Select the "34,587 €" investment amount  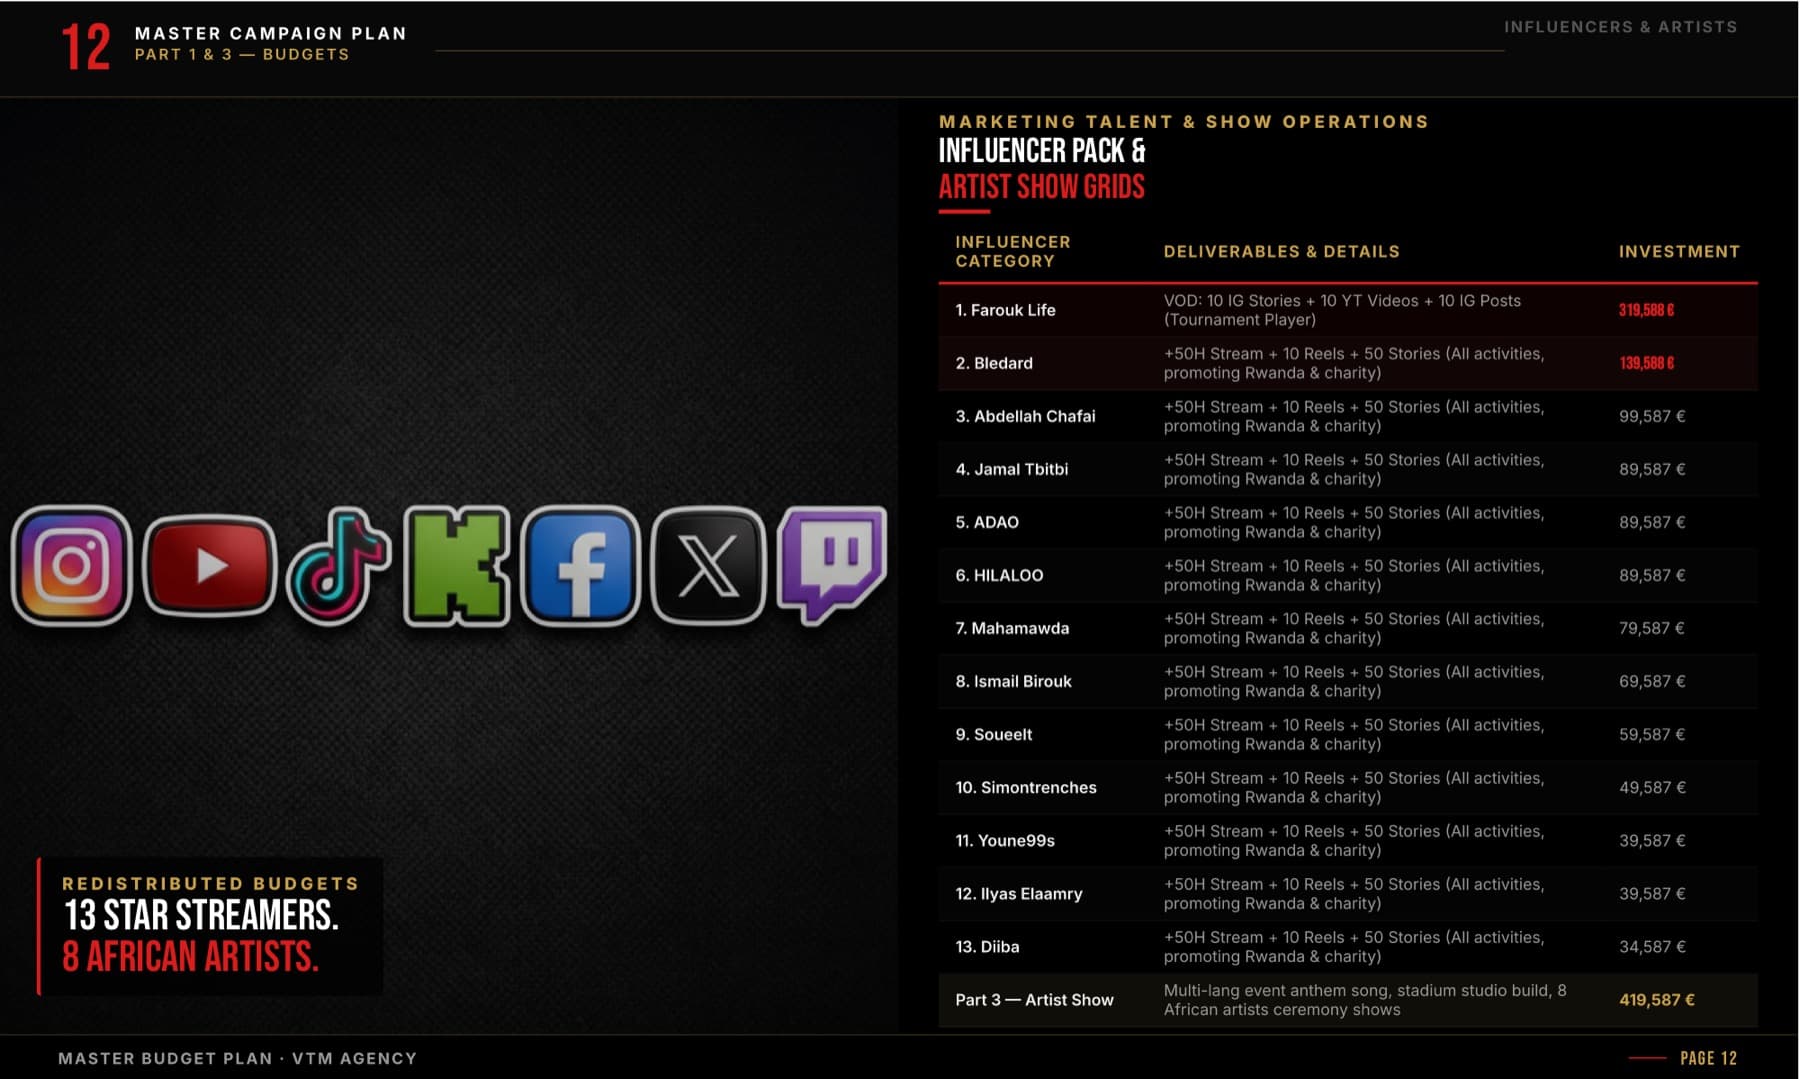(1652, 946)
